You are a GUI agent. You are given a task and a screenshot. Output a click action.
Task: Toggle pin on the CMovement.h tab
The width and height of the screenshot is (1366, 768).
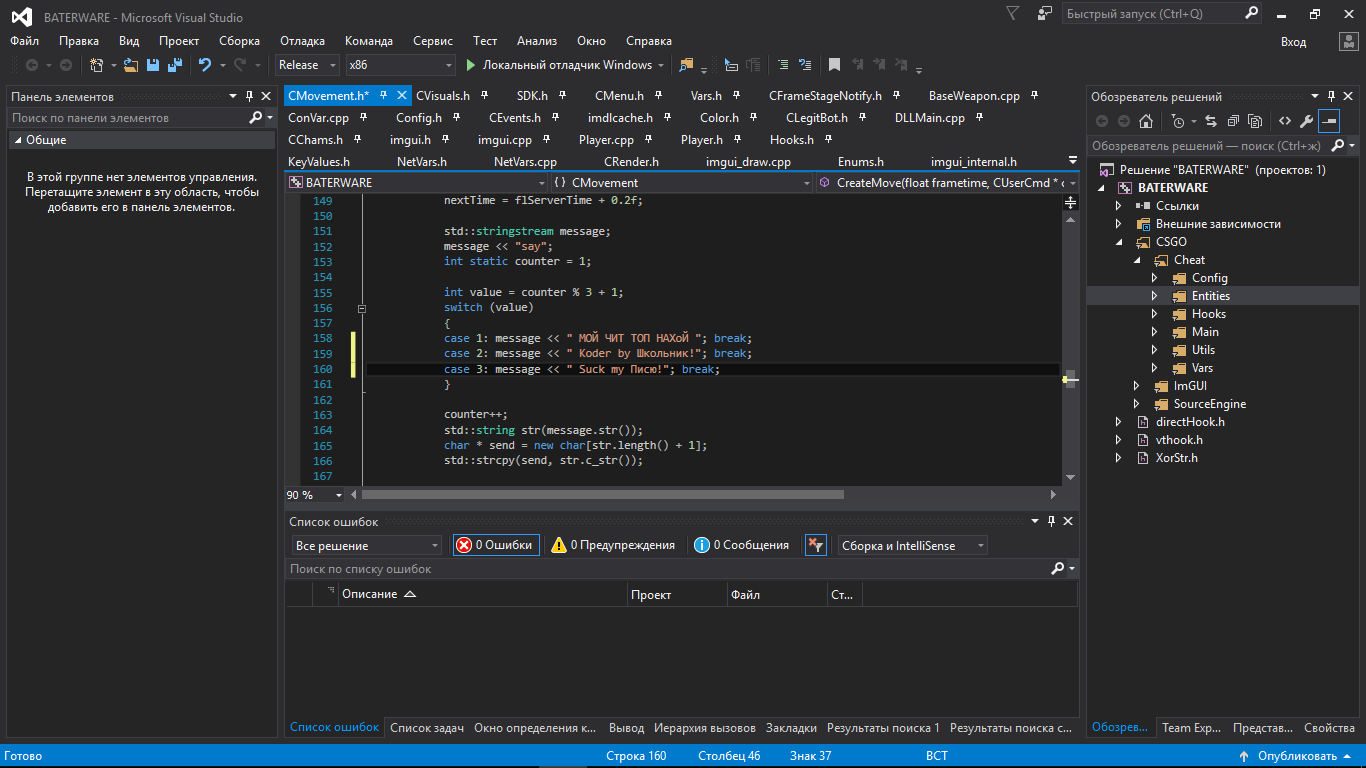click(x=384, y=96)
